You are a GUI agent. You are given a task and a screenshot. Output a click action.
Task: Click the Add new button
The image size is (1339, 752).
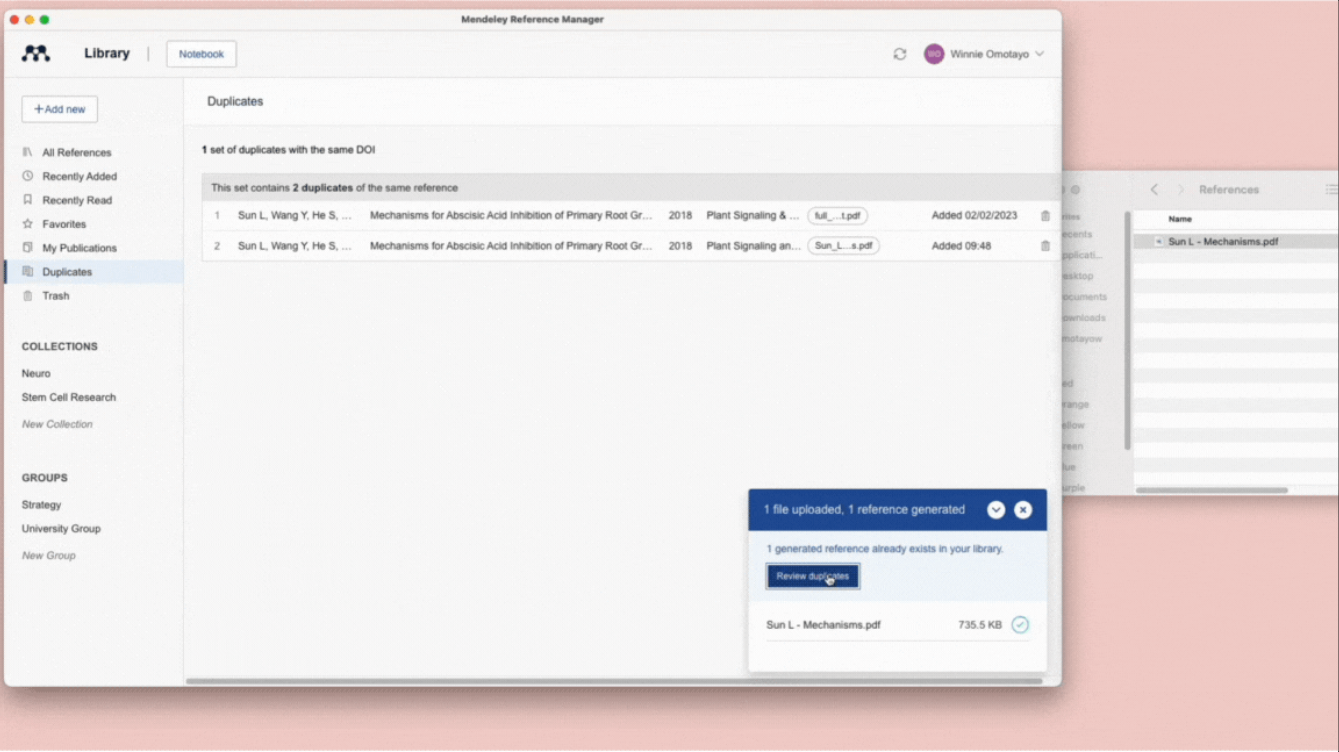point(60,109)
